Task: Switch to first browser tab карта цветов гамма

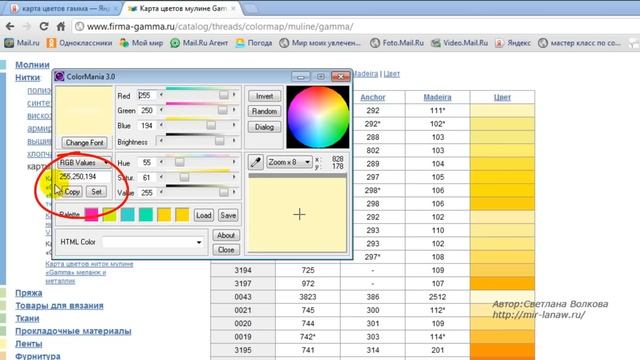Action: (x=65, y=8)
